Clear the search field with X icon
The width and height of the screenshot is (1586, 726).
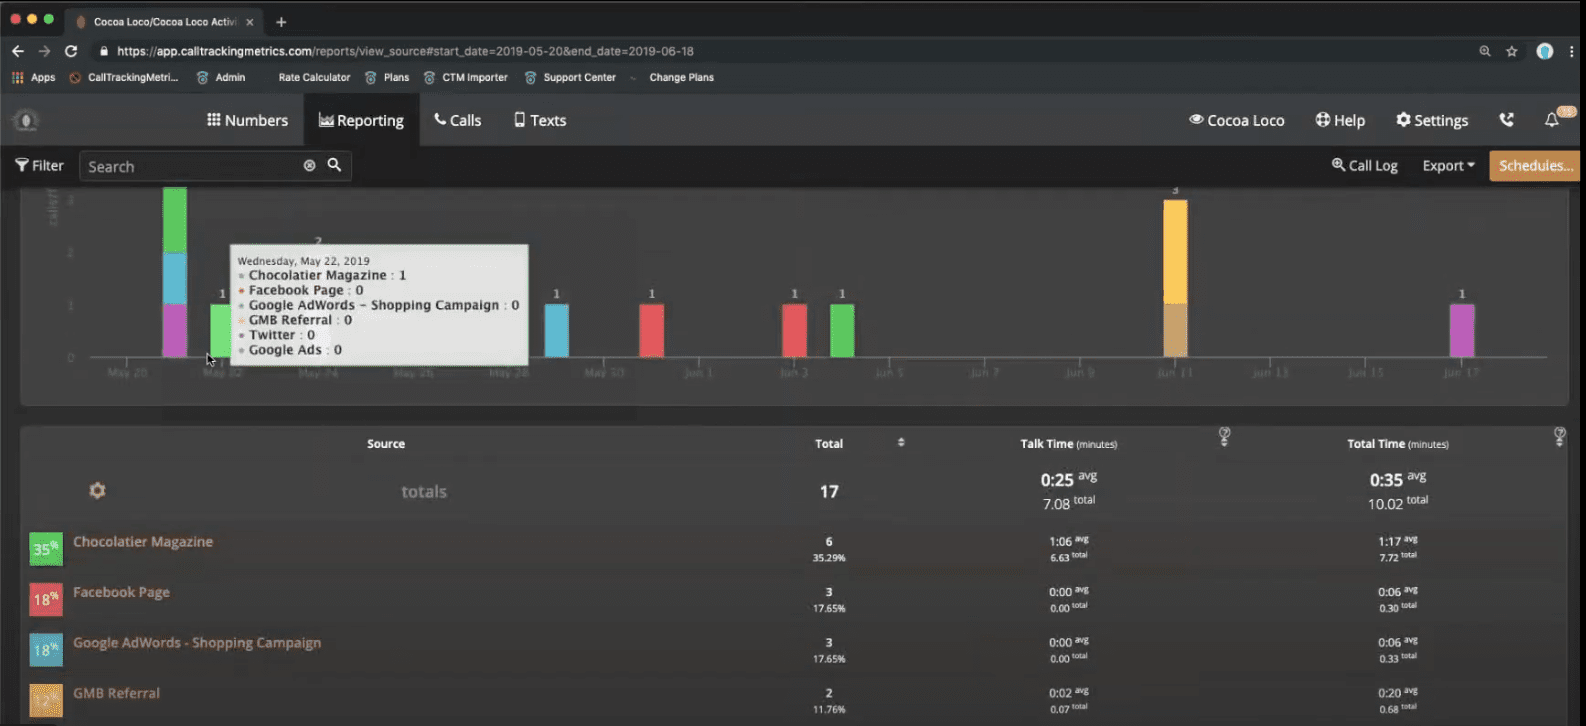pos(309,166)
